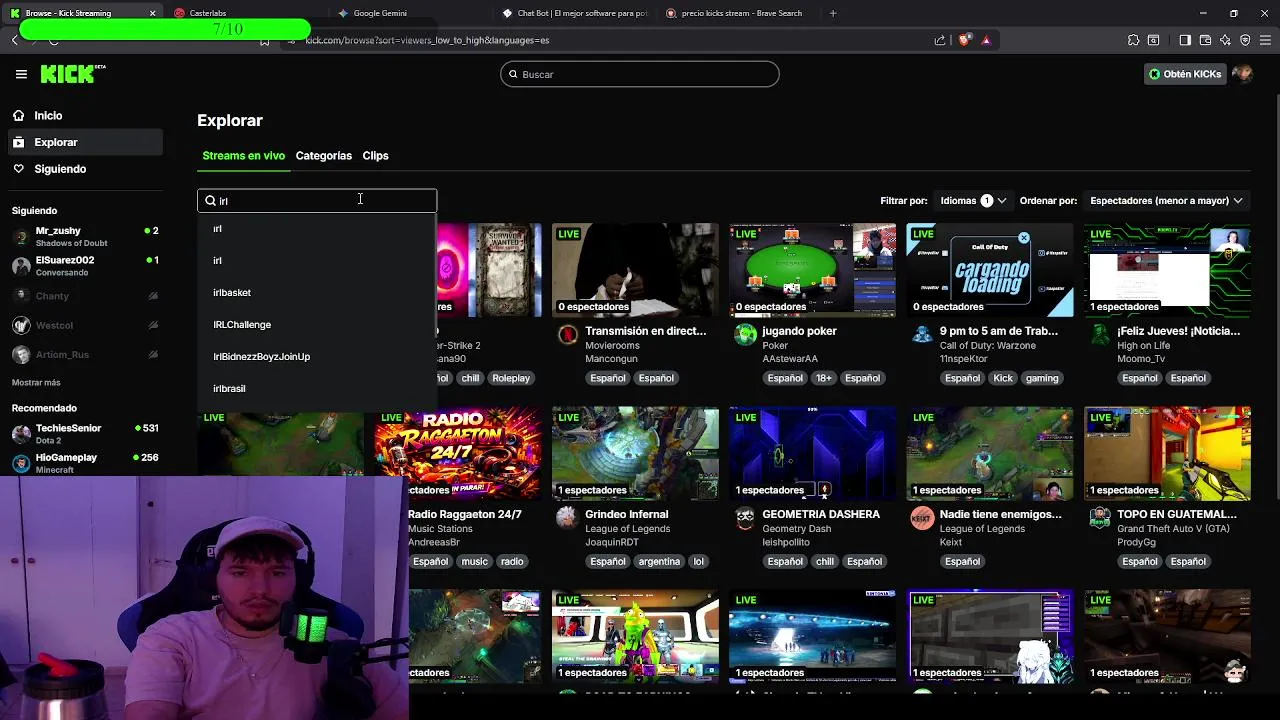Click Mancongun's channel avatar
This screenshot has width=1280, height=720.
(567, 334)
